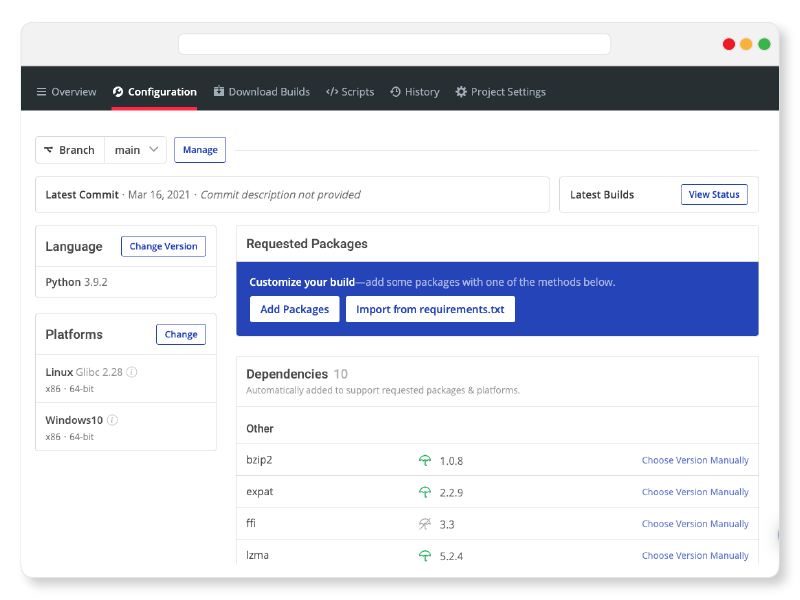
Task: Go to Download Builds tab
Action: coord(262,92)
